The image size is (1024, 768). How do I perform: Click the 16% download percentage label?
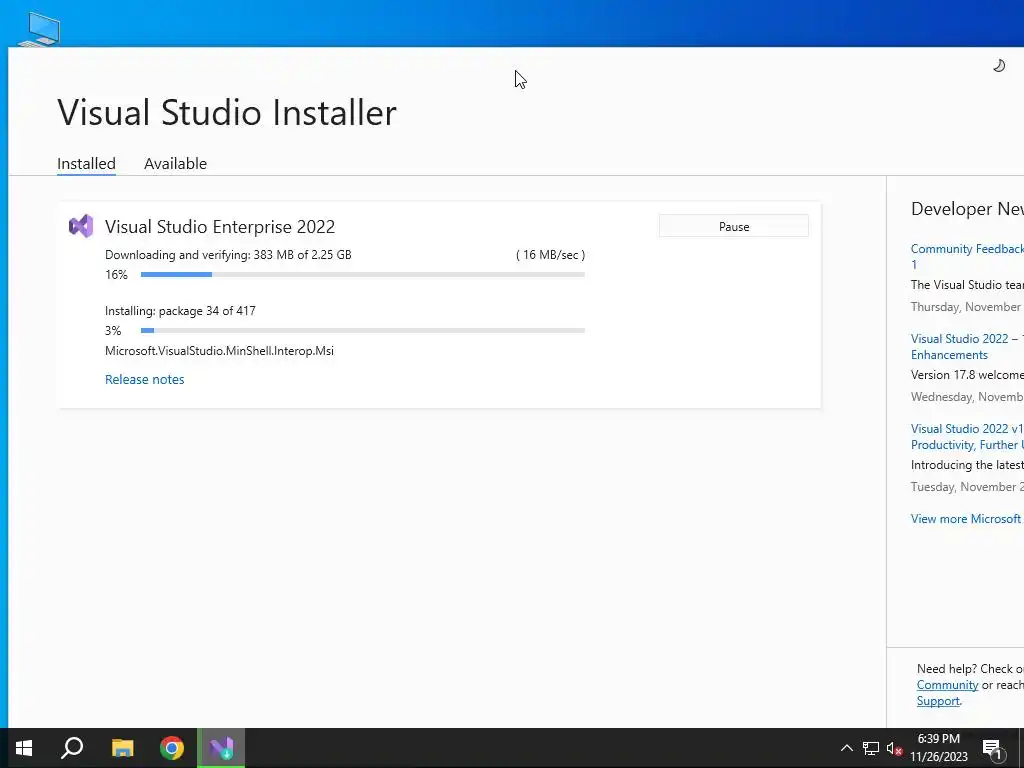point(116,275)
